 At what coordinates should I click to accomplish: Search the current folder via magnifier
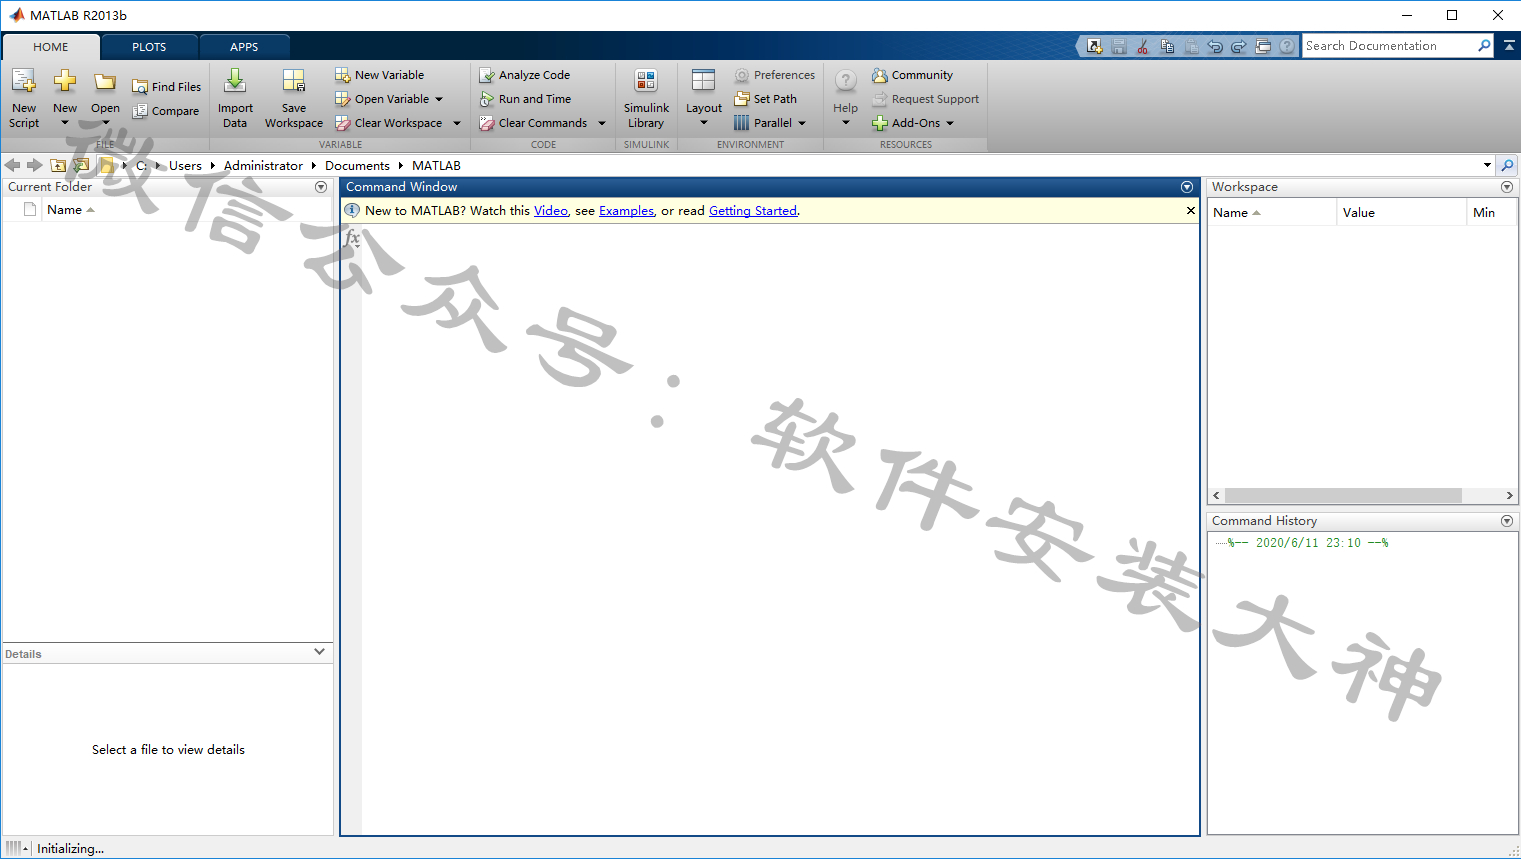point(1507,165)
